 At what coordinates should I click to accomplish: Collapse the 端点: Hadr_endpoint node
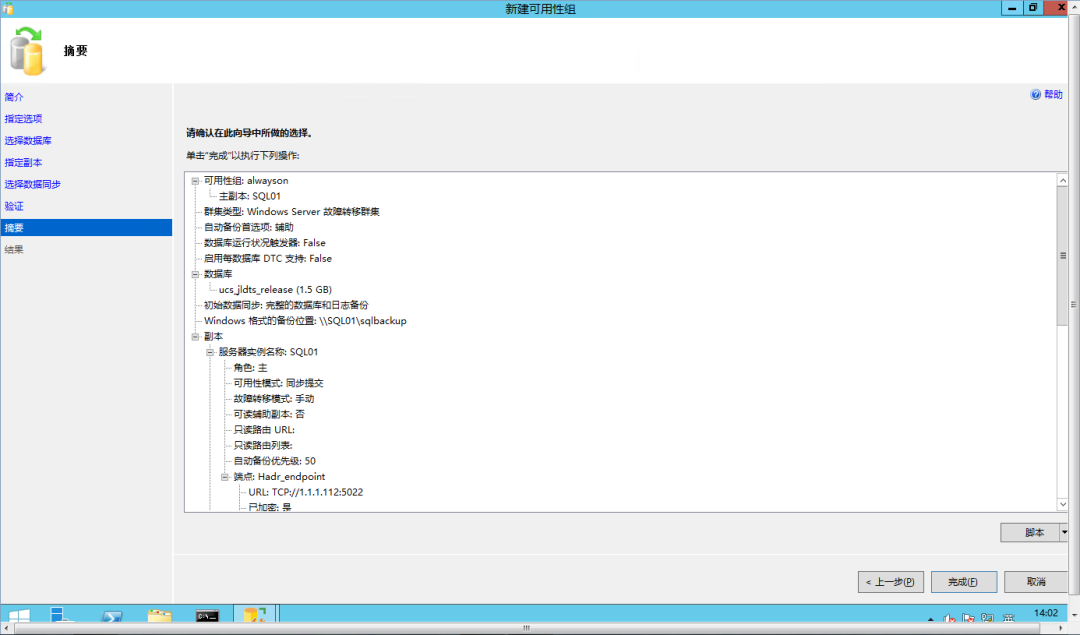225,477
